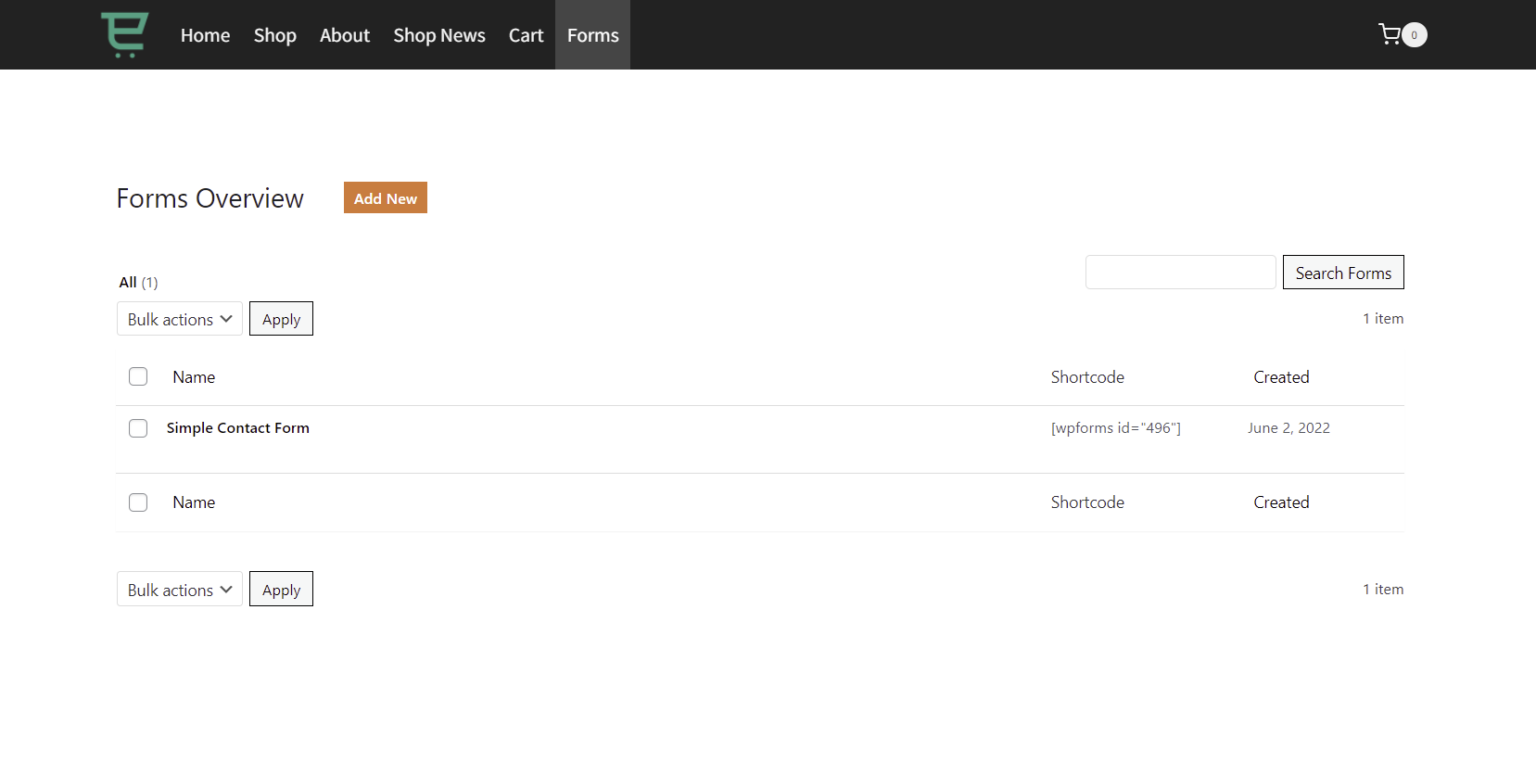Expand the top Bulk actions dropdown
This screenshot has width=1536, height=775.
[x=180, y=319]
